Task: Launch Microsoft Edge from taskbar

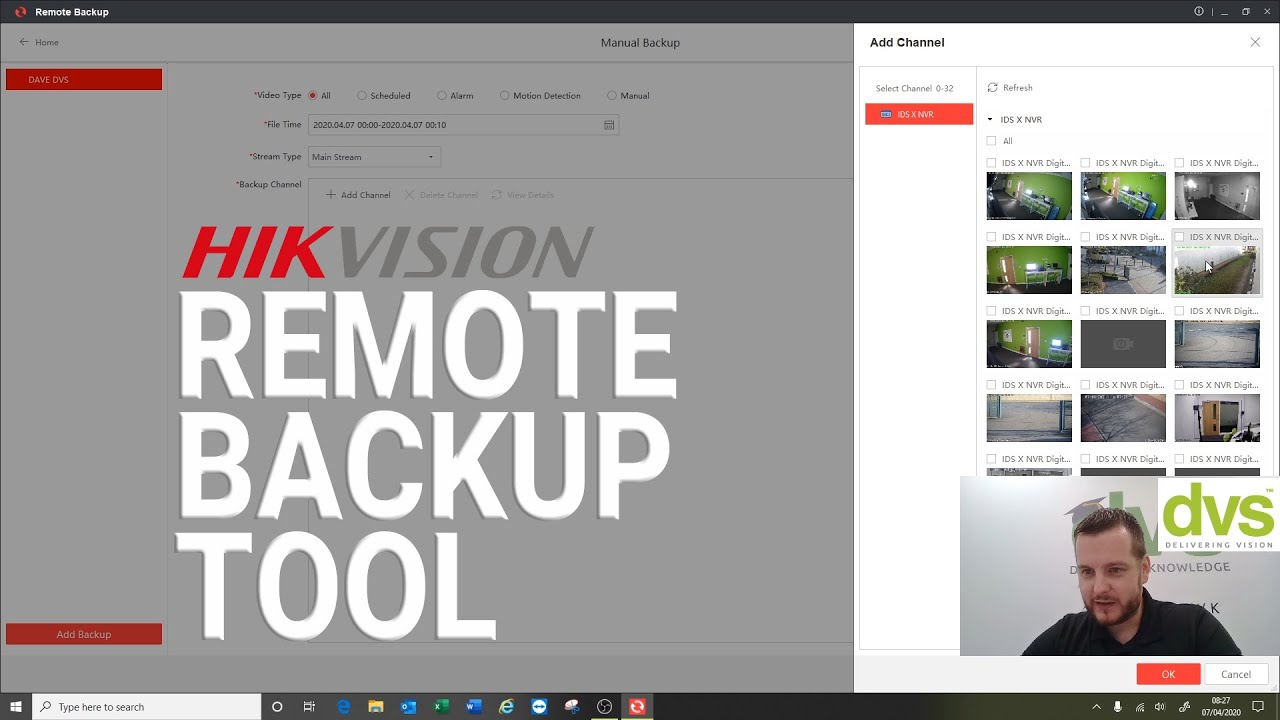Action: [x=344, y=707]
